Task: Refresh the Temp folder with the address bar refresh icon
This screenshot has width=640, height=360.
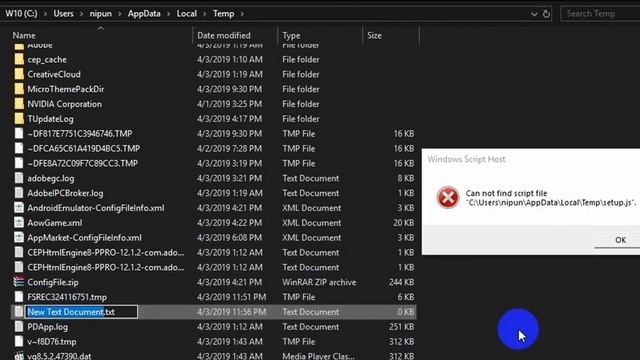Action: click(547, 14)
